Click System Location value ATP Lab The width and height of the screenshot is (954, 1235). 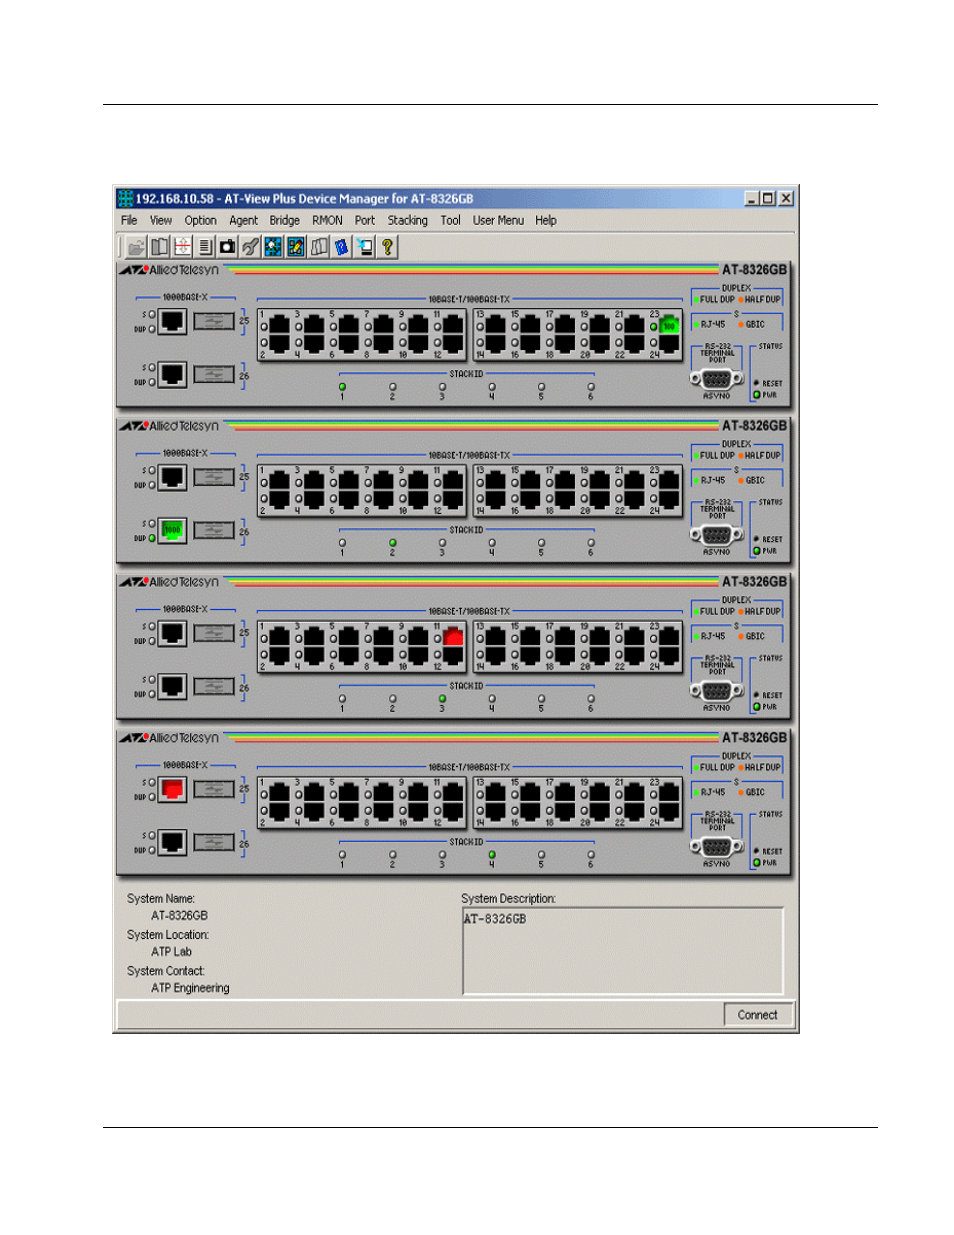pos(171,951)
